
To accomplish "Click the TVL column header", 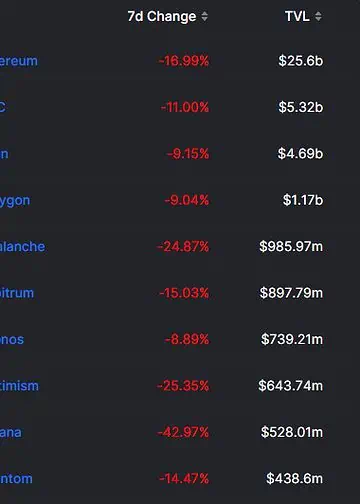I will pos(297,16).
